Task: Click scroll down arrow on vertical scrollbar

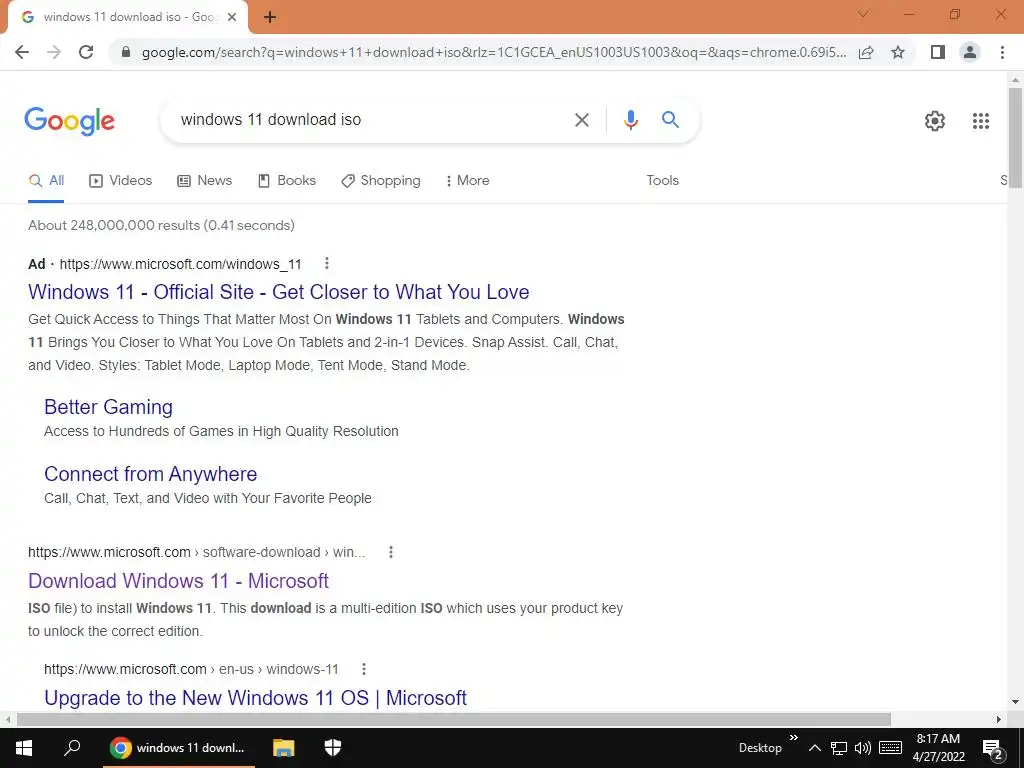Action: pyautogui.click(x=1015, y=702)
